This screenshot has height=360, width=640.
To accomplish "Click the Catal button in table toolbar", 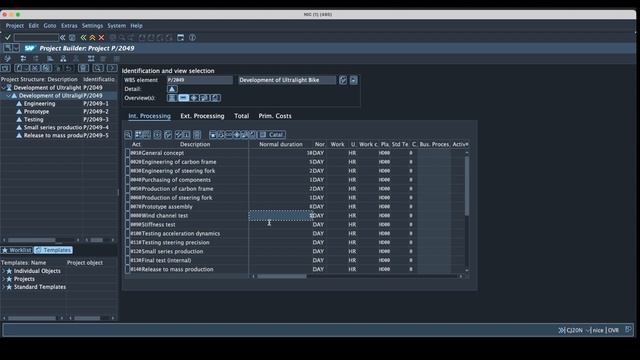I will [272, 135].
